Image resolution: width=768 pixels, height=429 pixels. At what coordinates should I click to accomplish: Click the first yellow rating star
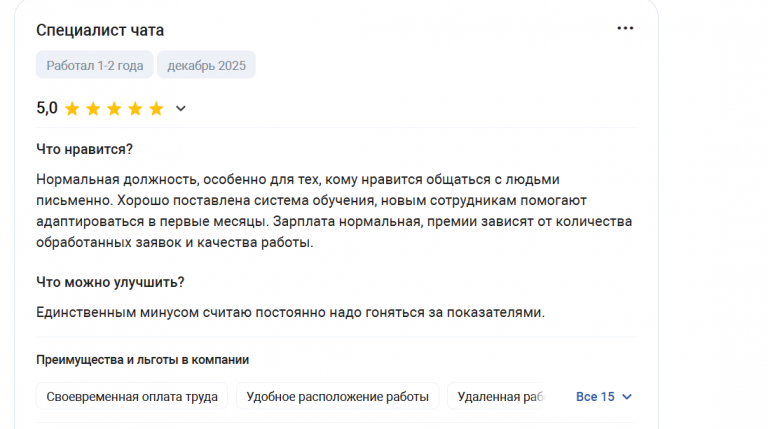tap(72, 109)
